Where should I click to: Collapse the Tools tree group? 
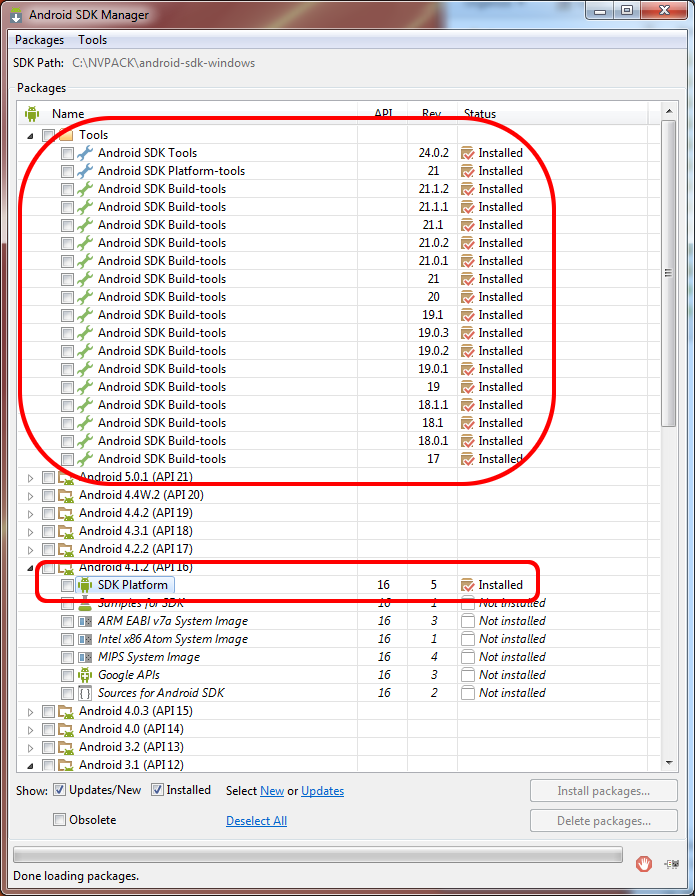30,136
